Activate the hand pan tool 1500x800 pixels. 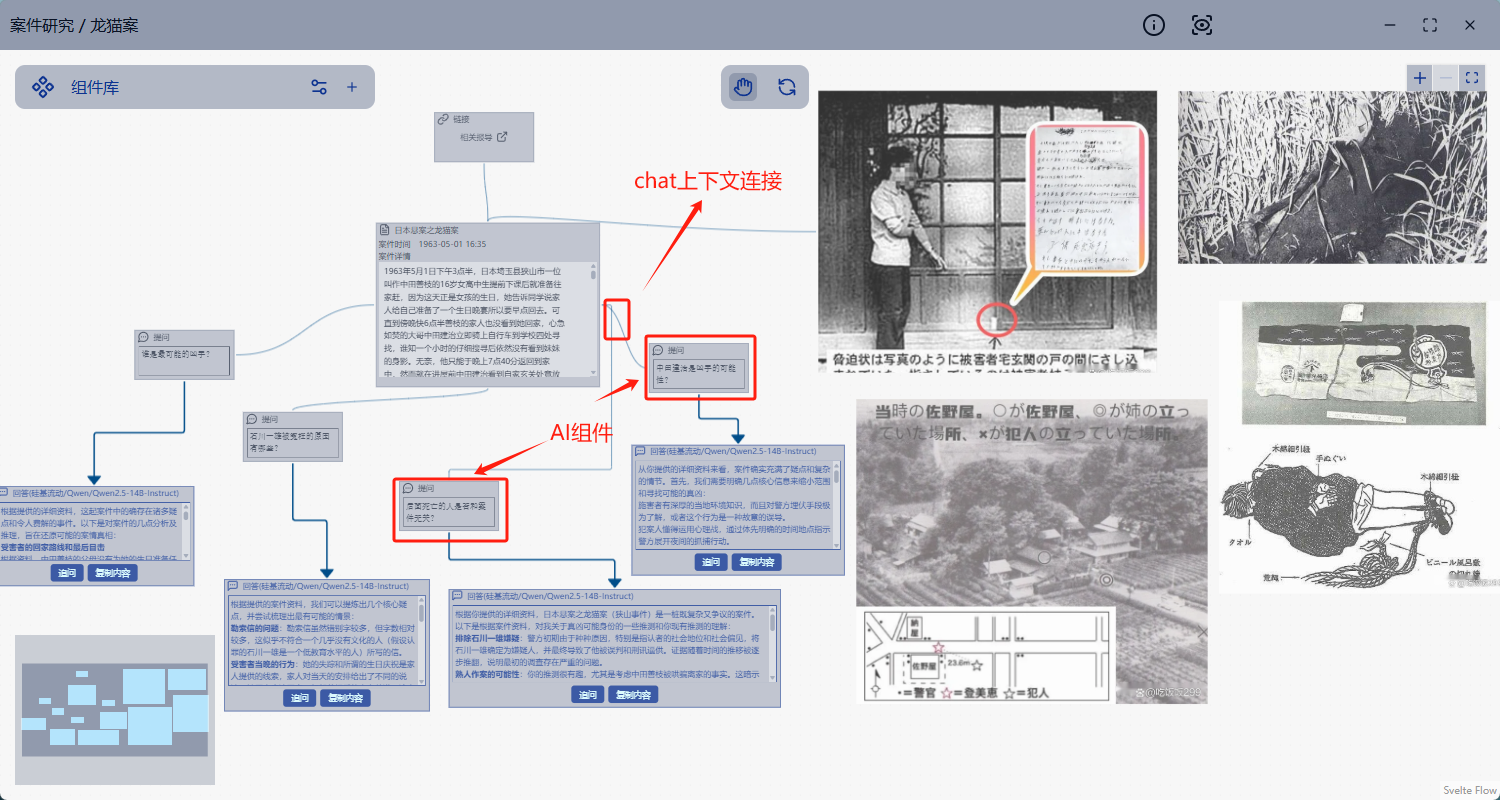tap(743, 87)
